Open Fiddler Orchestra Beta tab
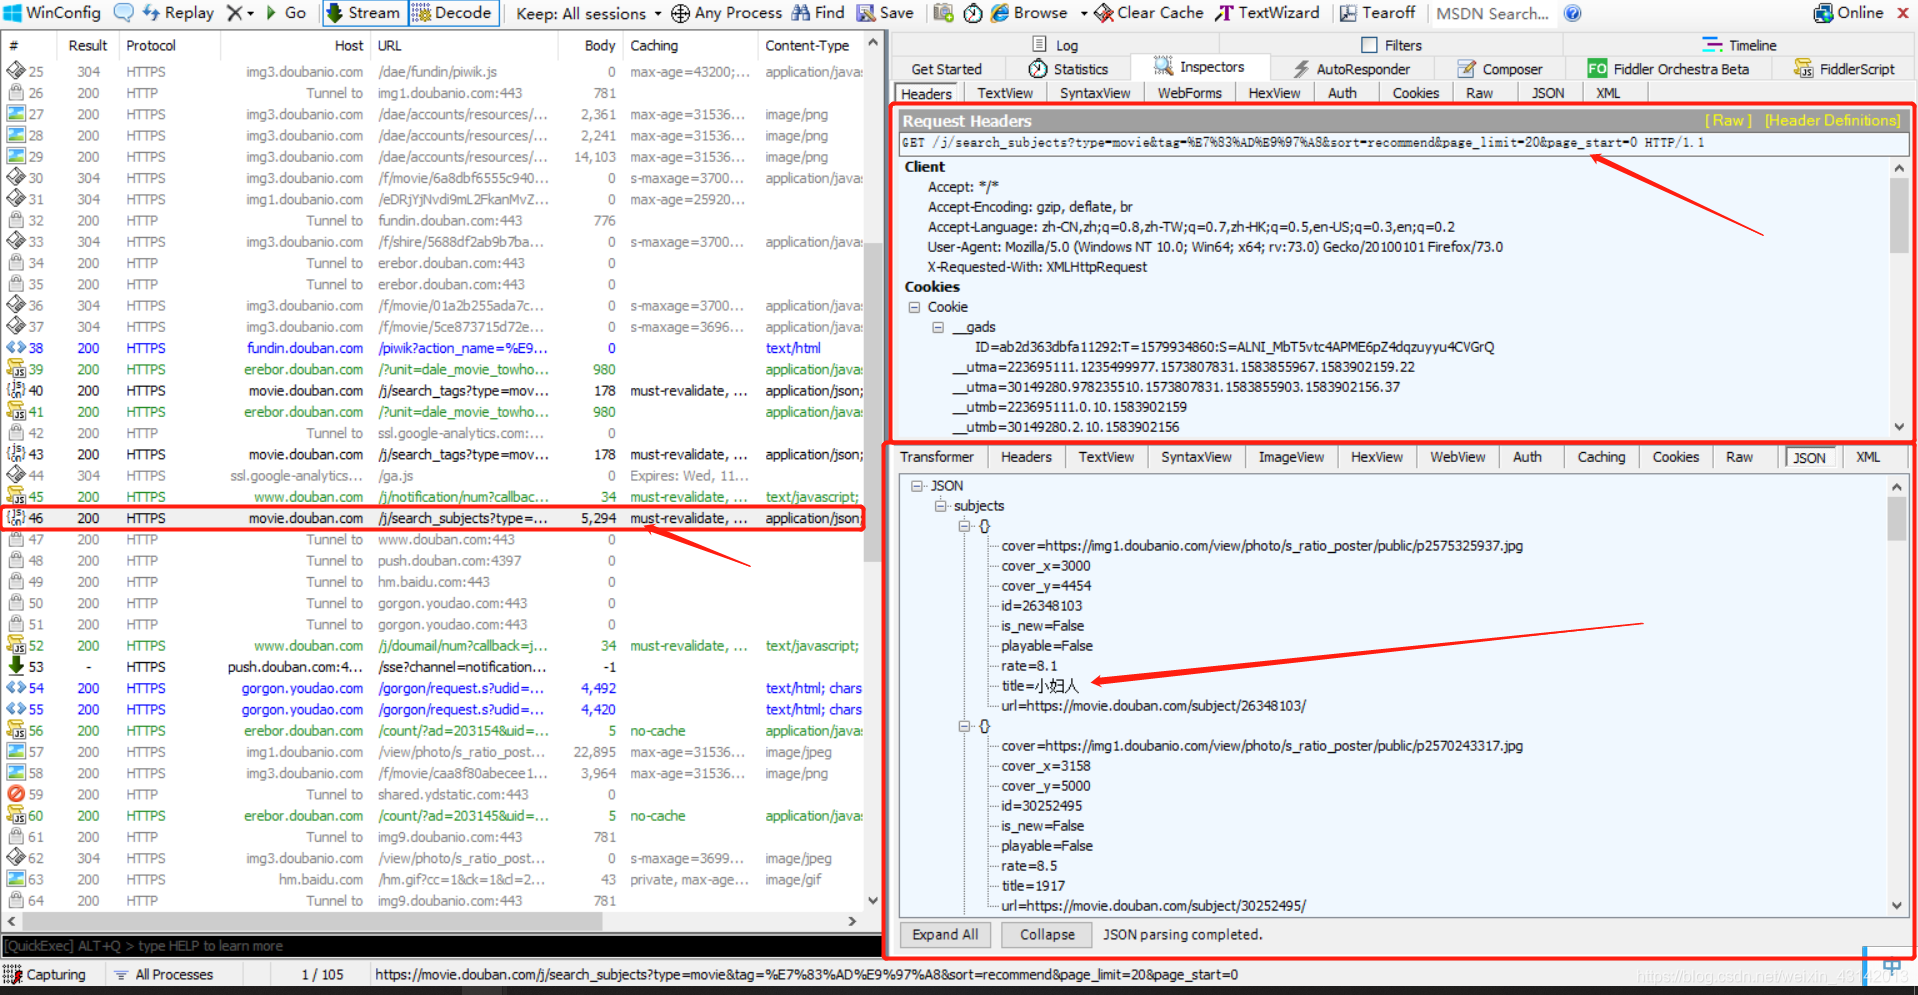The image size is (1918, 995). [x=1668, y=69]
